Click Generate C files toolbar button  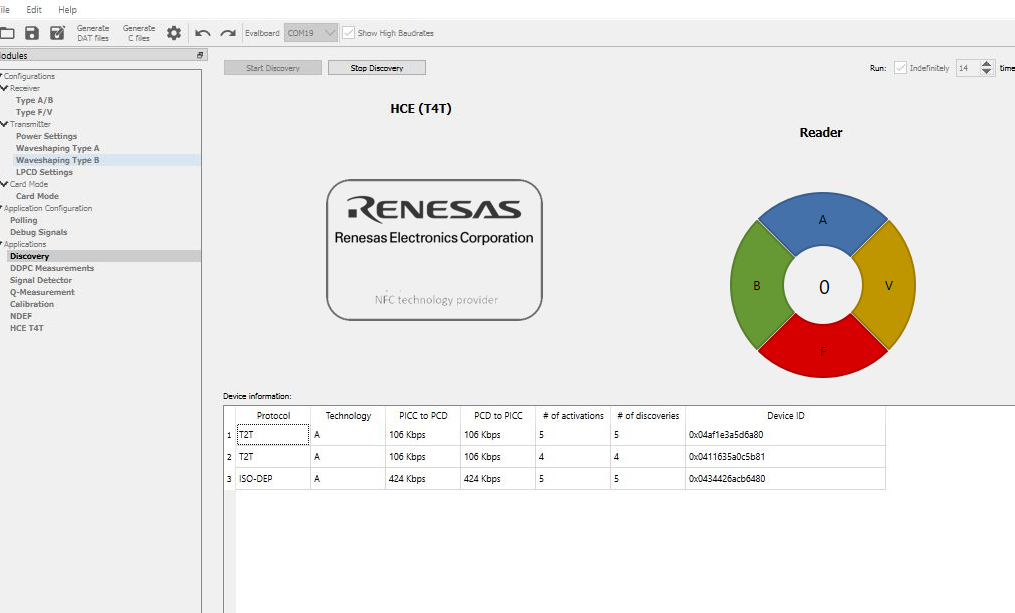click(139, 33)
